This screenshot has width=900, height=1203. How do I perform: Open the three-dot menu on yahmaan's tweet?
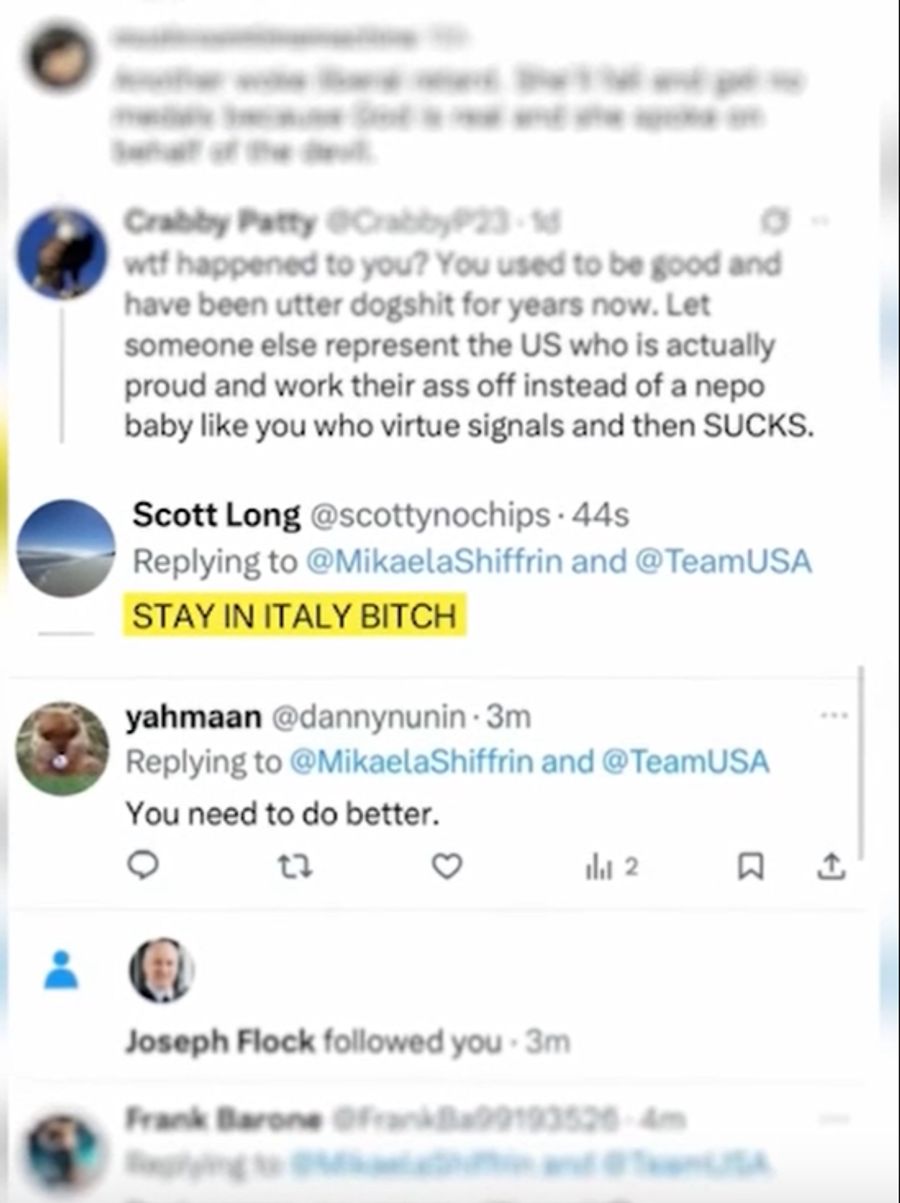[833, 716]
